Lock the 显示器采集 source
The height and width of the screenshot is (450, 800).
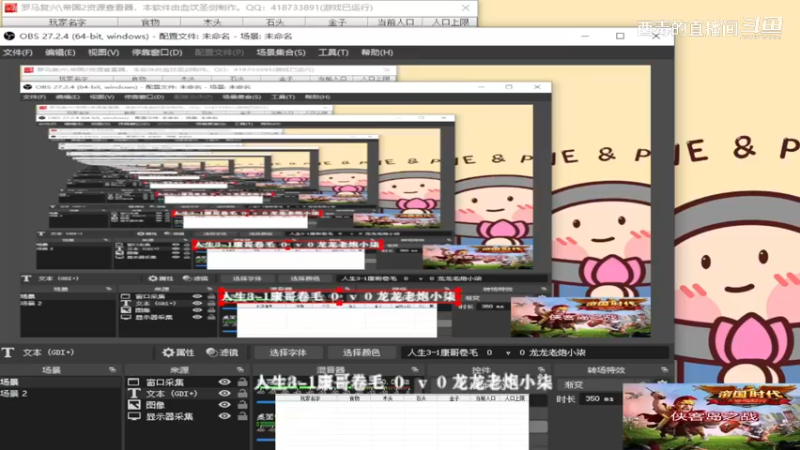242,416
